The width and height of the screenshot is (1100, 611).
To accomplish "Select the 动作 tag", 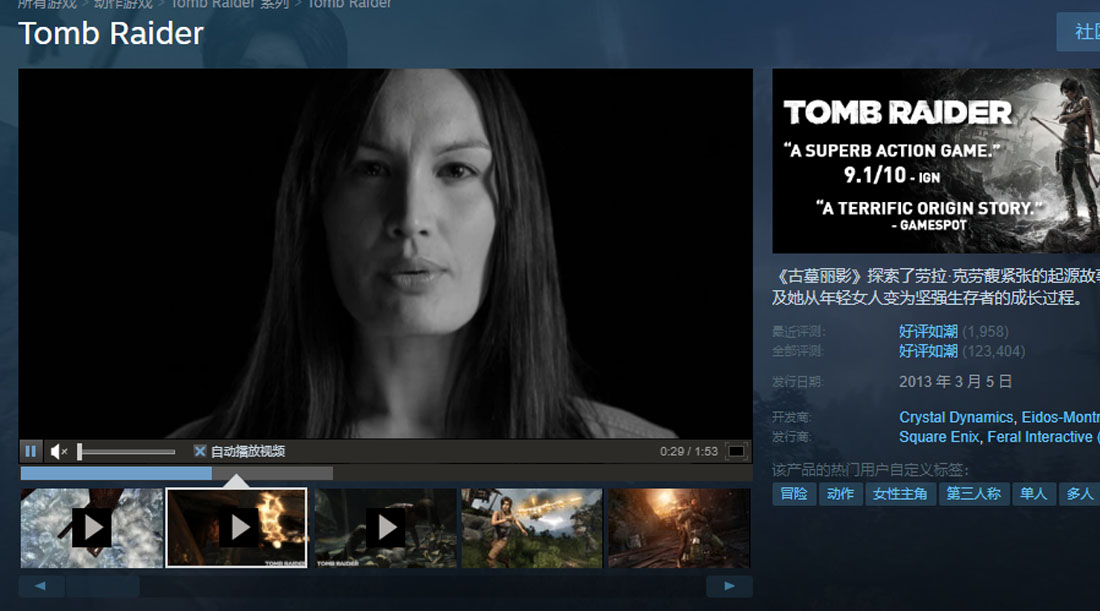I will (840, 494).
